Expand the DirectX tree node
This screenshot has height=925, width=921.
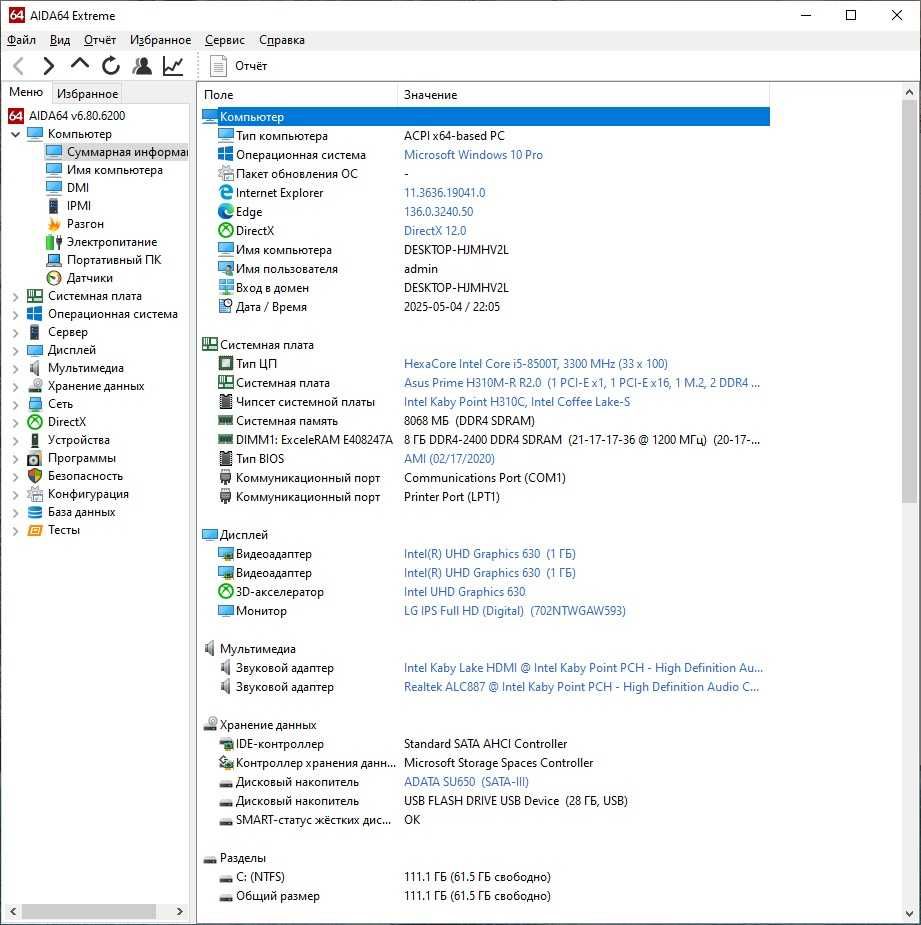16,422
